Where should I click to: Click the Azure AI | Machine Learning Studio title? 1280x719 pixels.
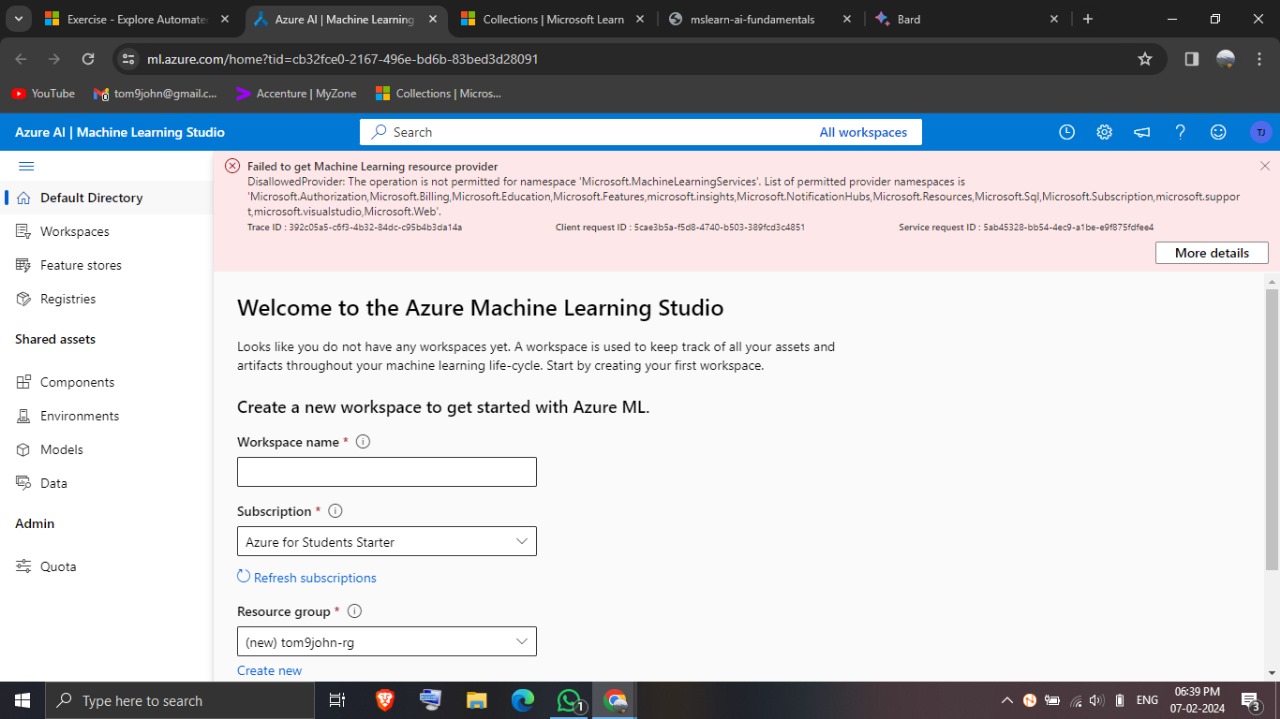click(x=120, y=132)
